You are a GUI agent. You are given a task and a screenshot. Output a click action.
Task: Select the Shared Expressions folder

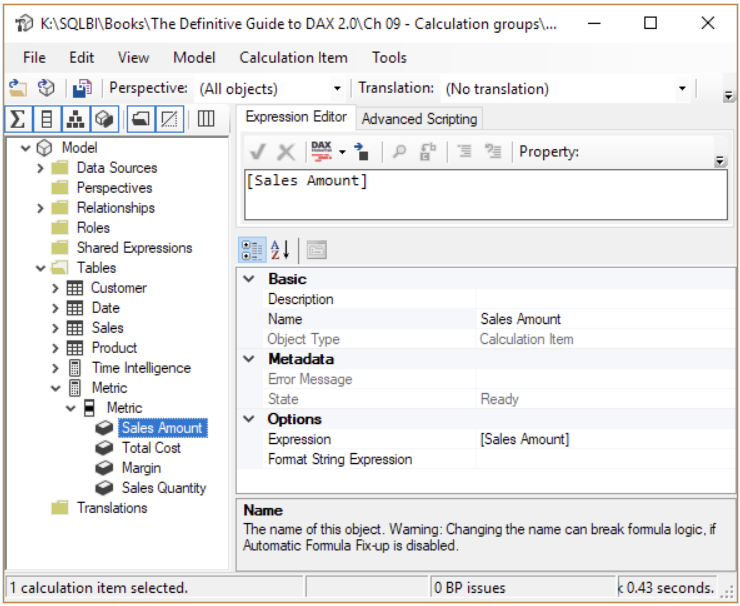135,248
